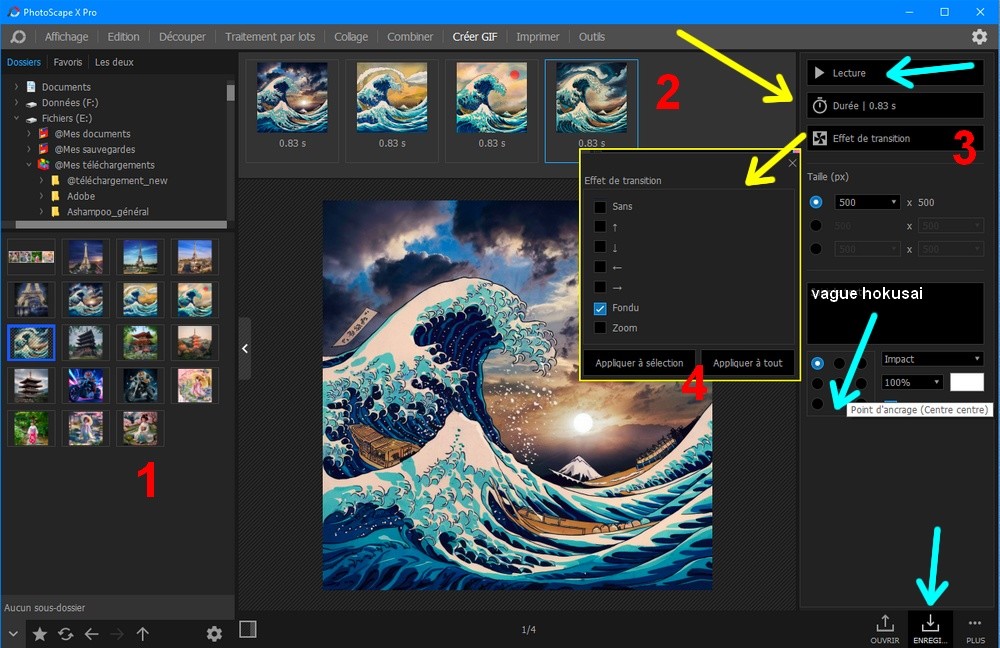Open file browser settings gear at bottom
Screen dimensions: 1000x648
(214, 633)
